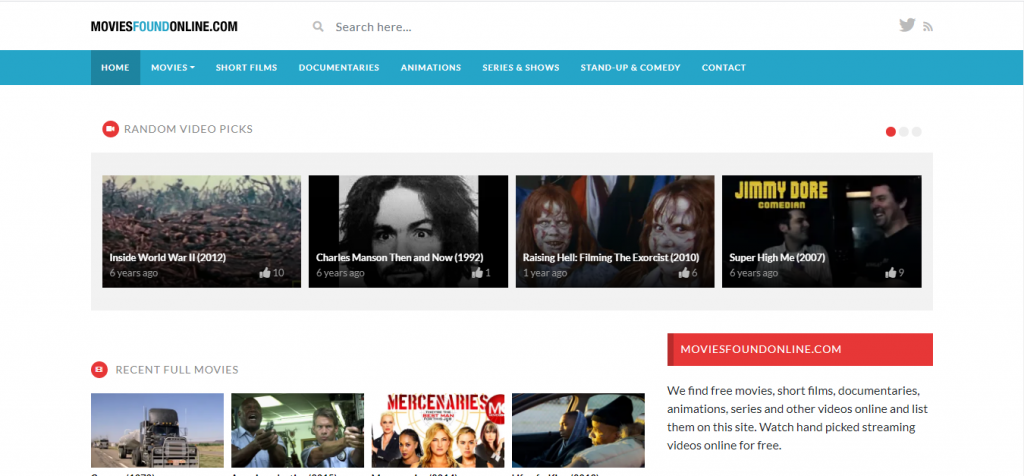1024x476 pixels.
Task: Click the '1 year ago' text on Raising Hell
Action: pos(545,273)
